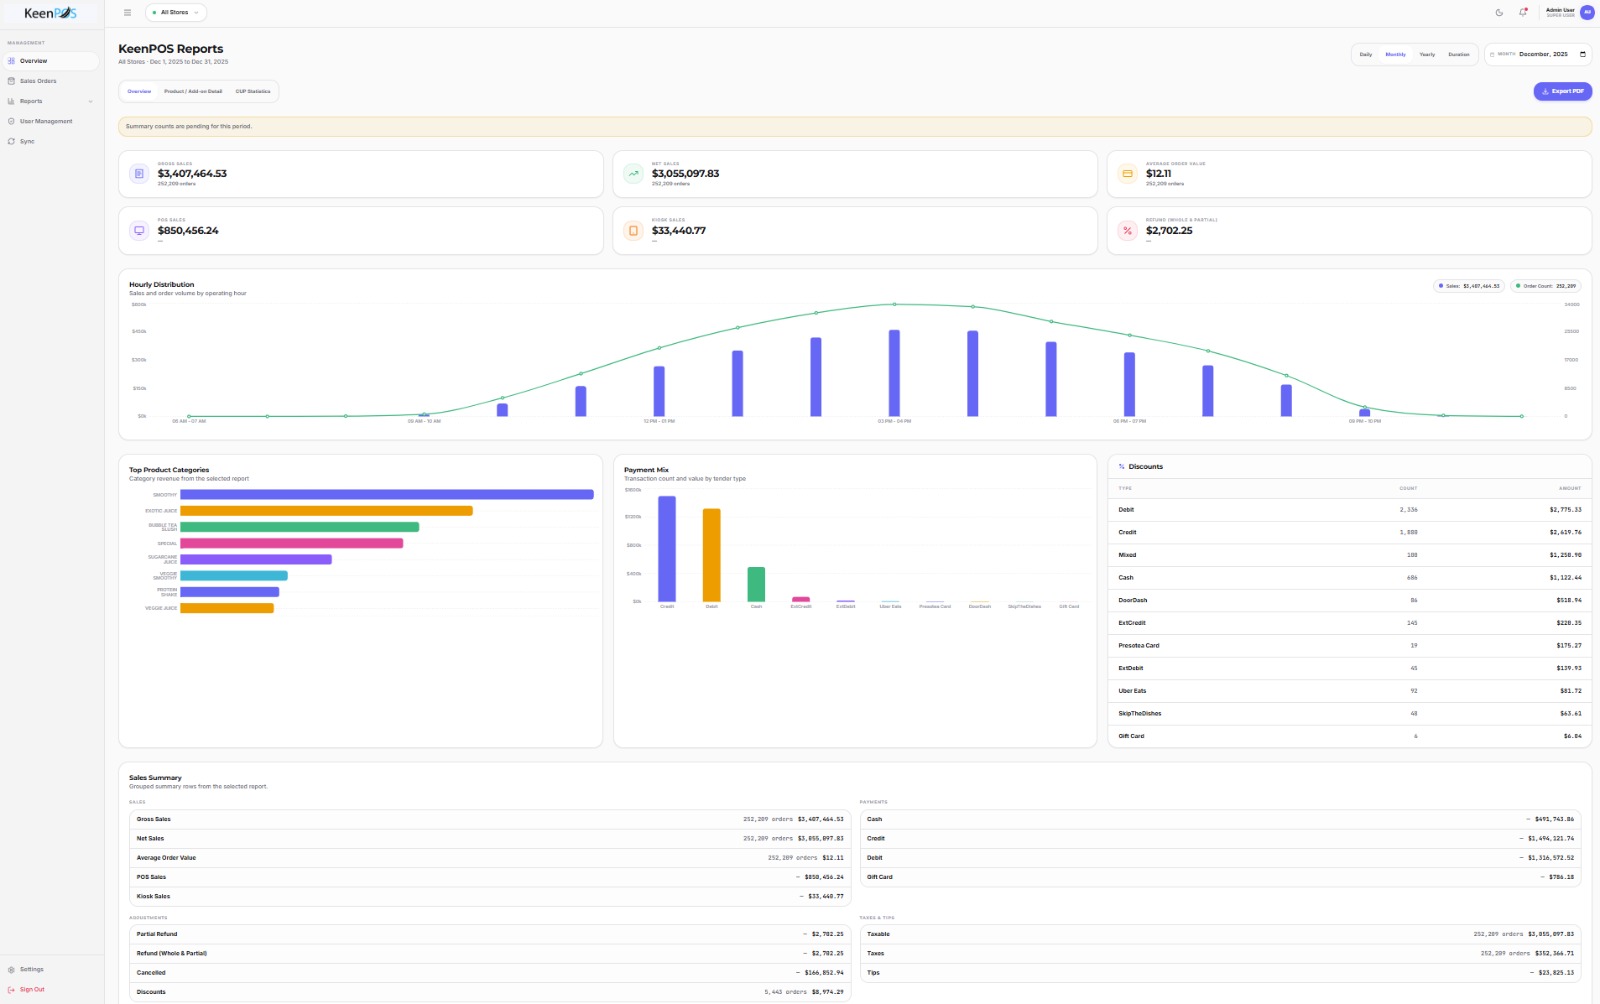The image size is (1600, 1004).
Task: Switch to dark mode using the moon icon
Action: point(1499,13)
